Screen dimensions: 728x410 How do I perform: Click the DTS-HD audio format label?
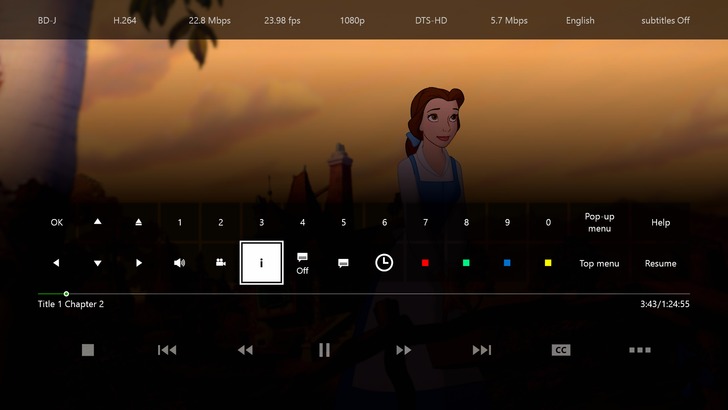(x=431, y=20)
